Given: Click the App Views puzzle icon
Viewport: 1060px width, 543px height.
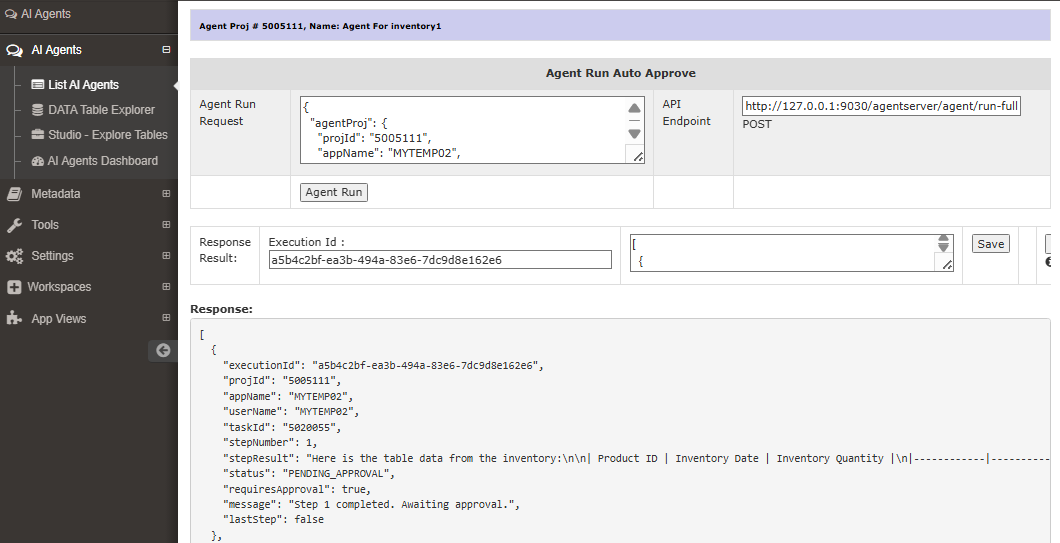Looking at the screenshot, I should (x=14, y=319).
